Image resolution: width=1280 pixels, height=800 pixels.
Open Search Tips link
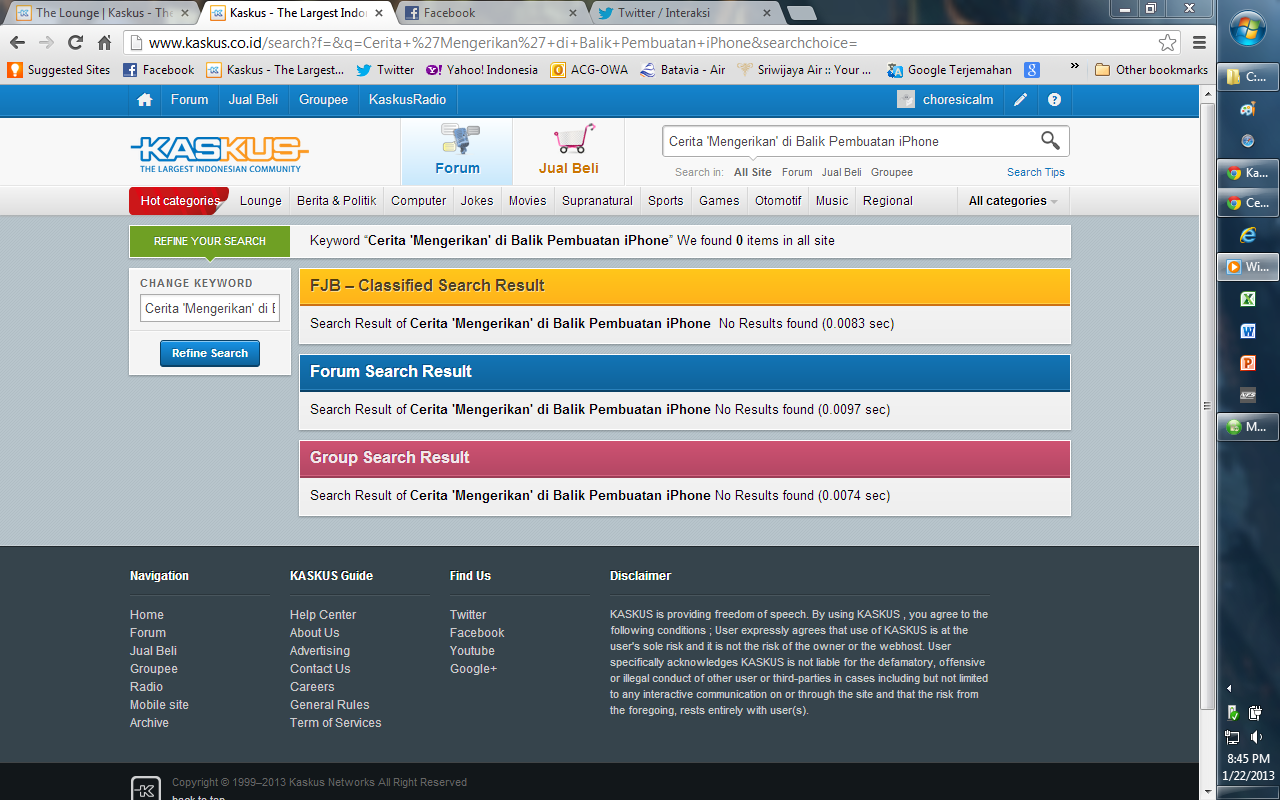tap(1035, 172)
